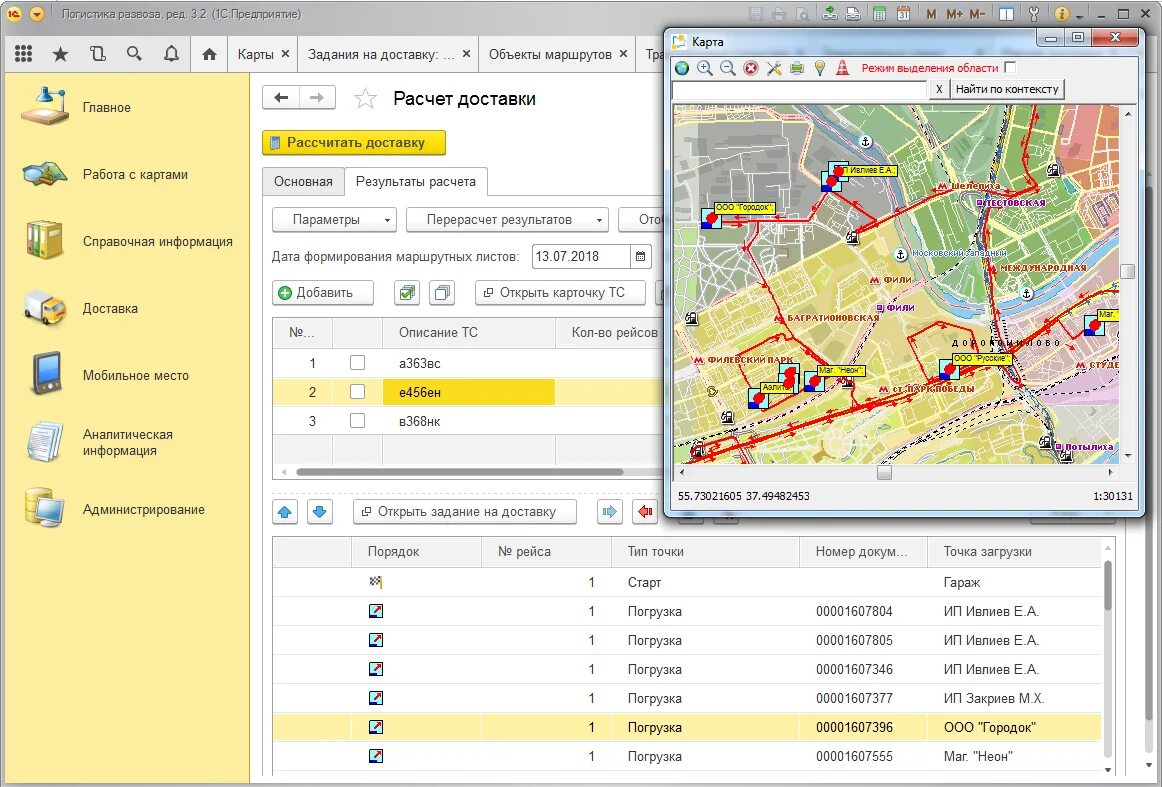
Task: Expand the Параметры dropdown
Action: click(x=334, y=219)
